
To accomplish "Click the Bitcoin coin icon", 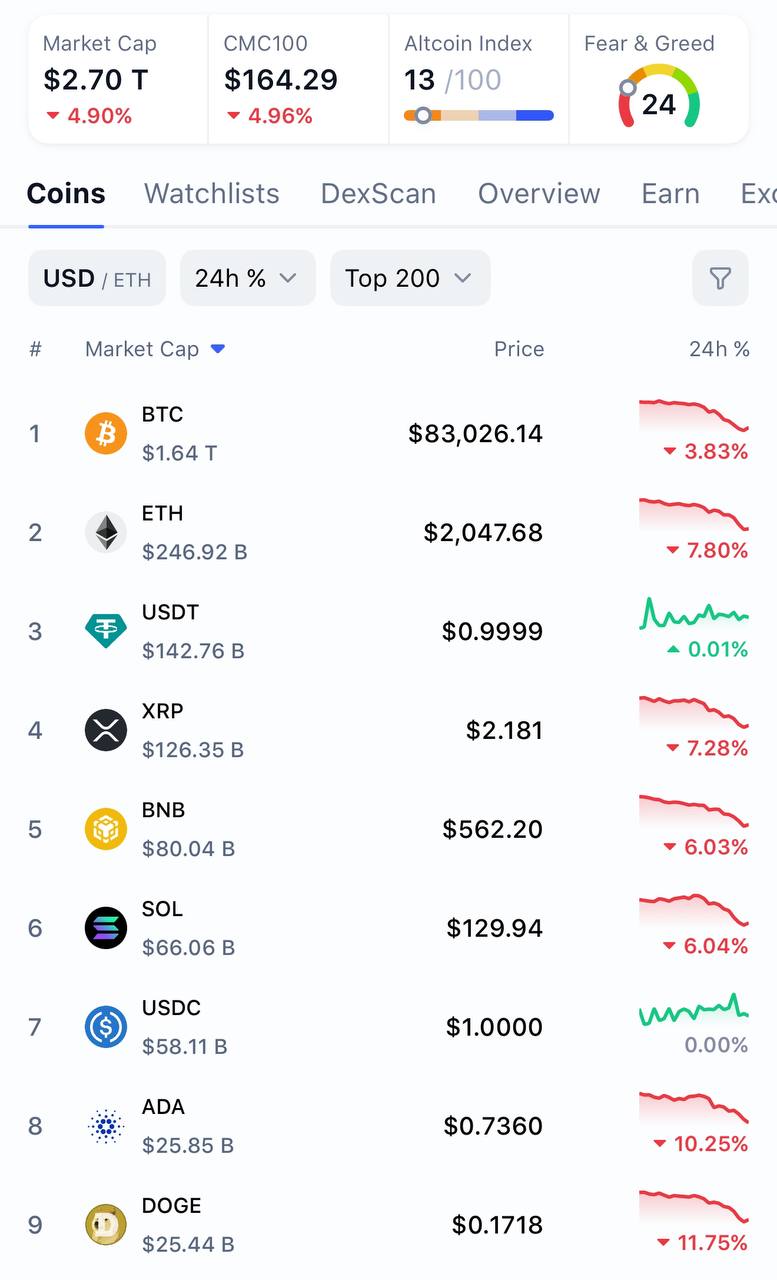I will (x=105, y=434).
